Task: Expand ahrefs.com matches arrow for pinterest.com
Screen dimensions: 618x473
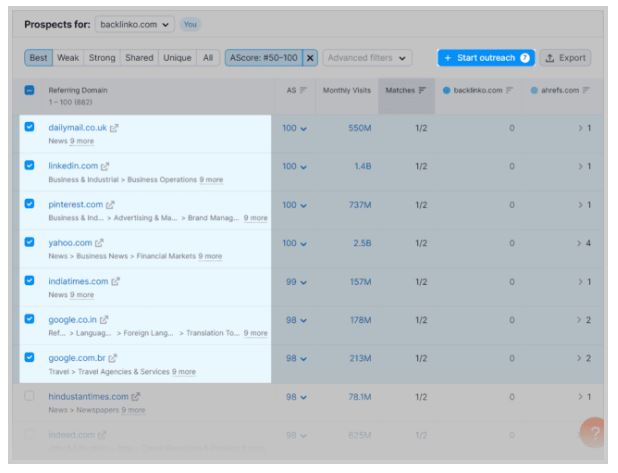Action: (580, 205)
